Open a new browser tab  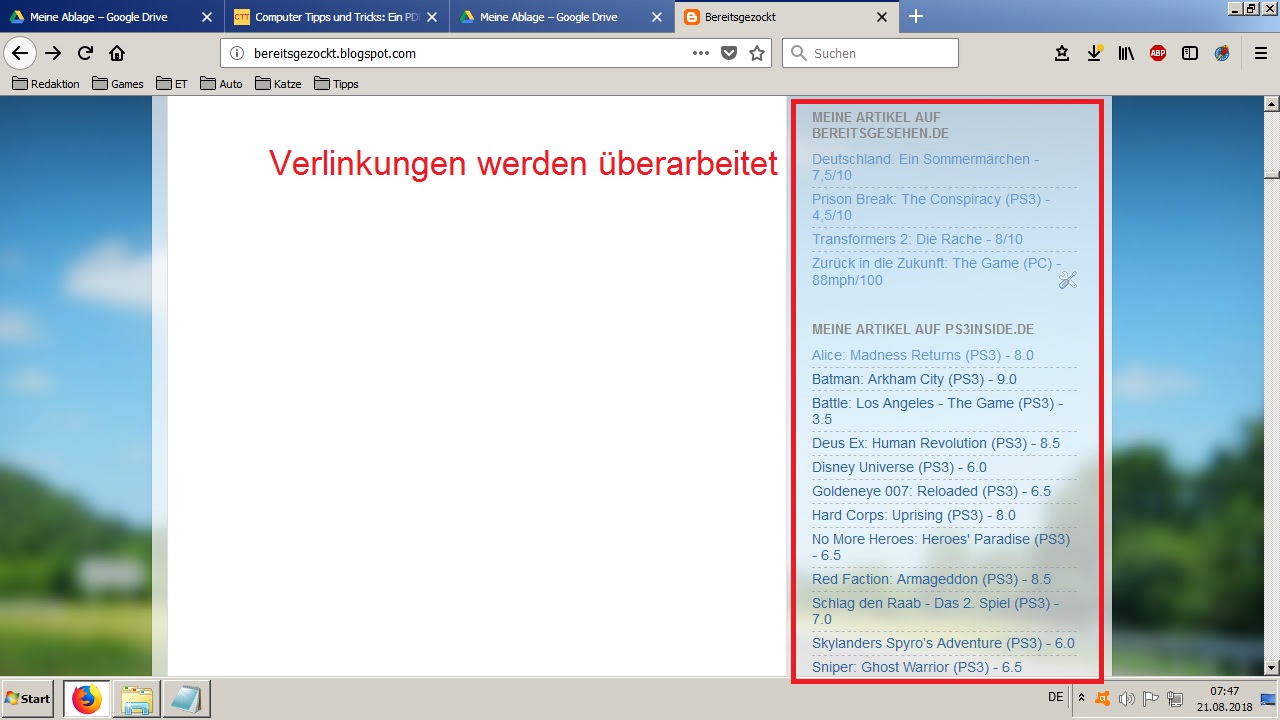pos(915,16)
